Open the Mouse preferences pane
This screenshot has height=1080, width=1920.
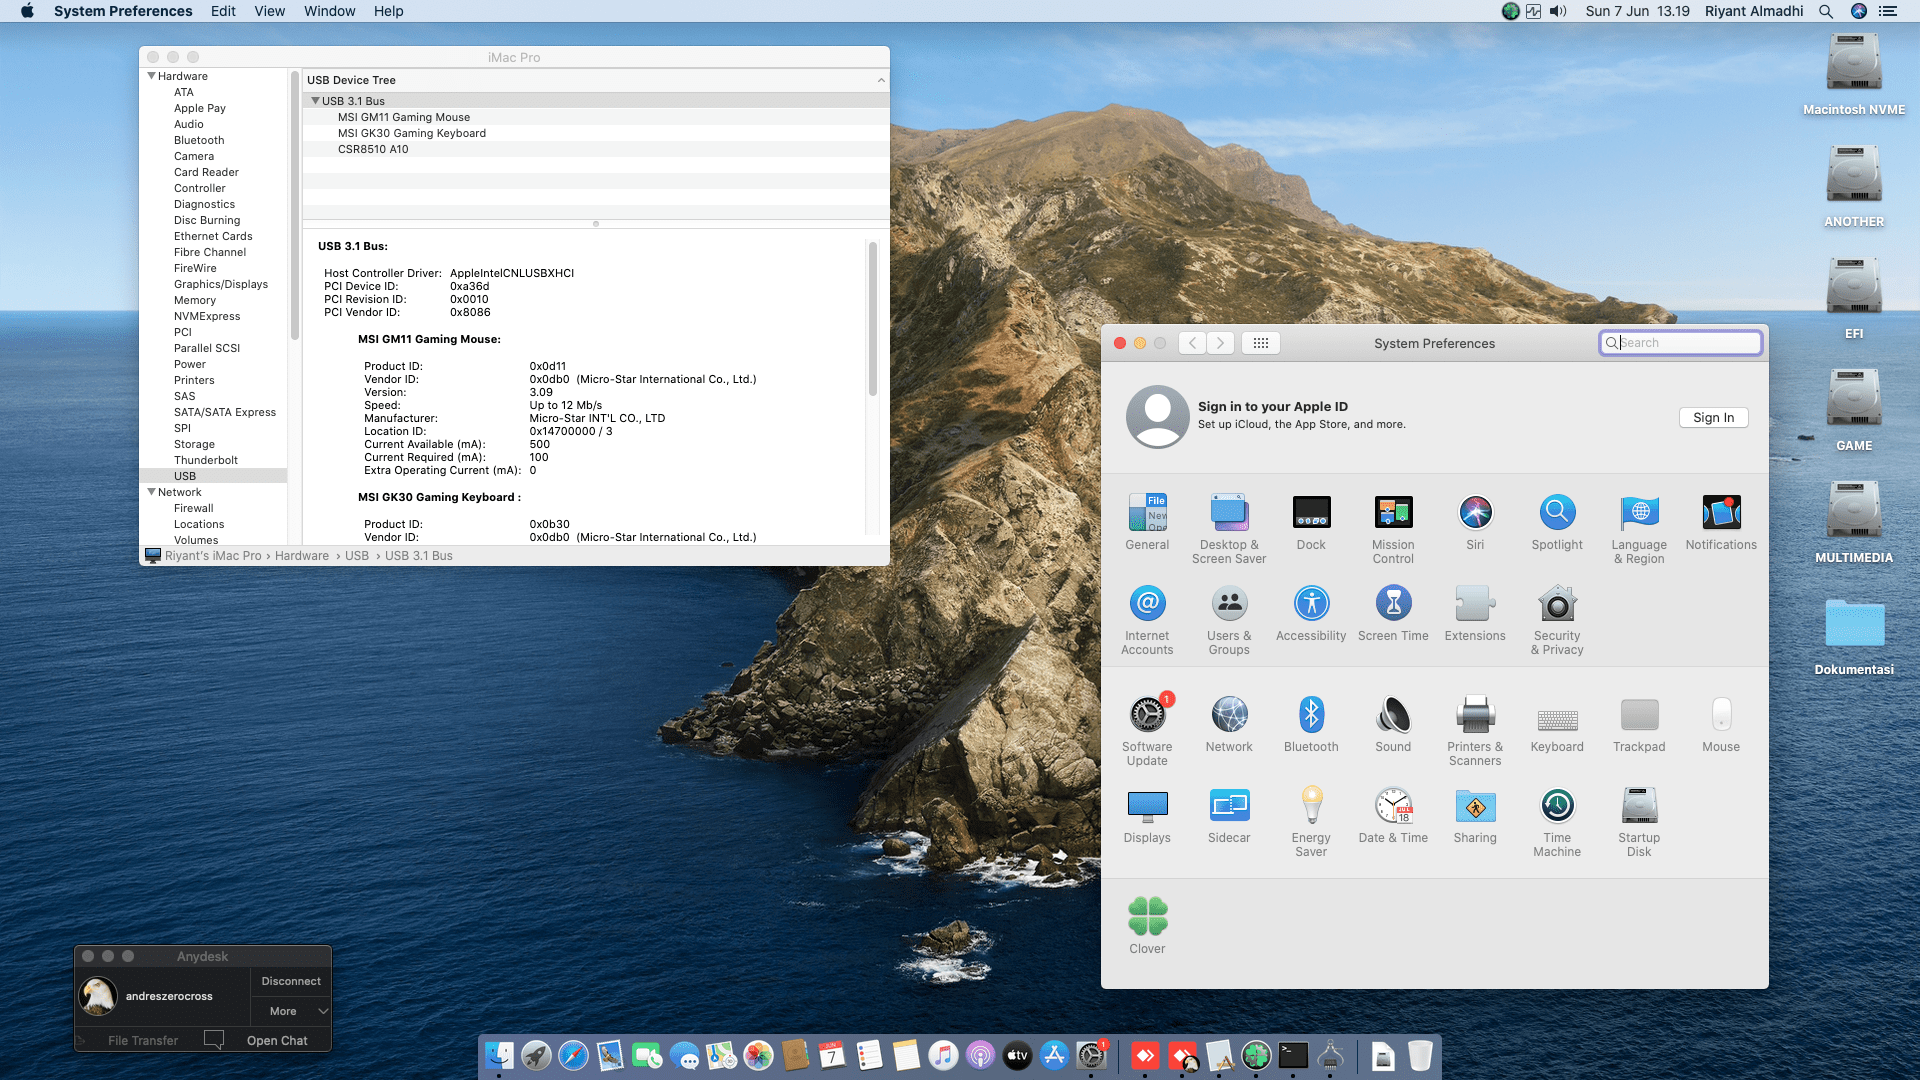tap(1721, 724)
